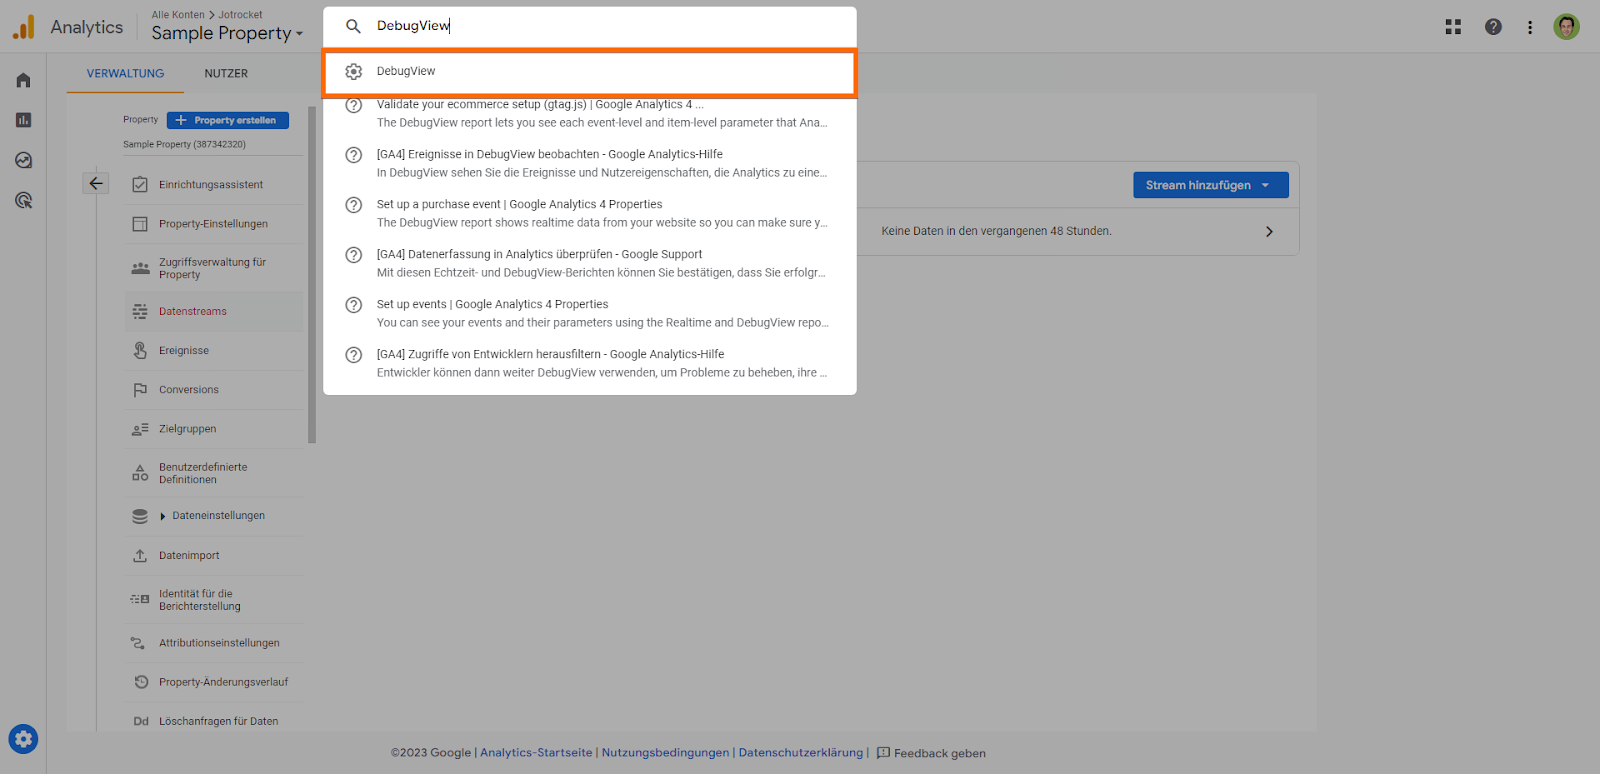Click the Admin settings gear icon
This screenshot has width=1600, height=774.
23,739
